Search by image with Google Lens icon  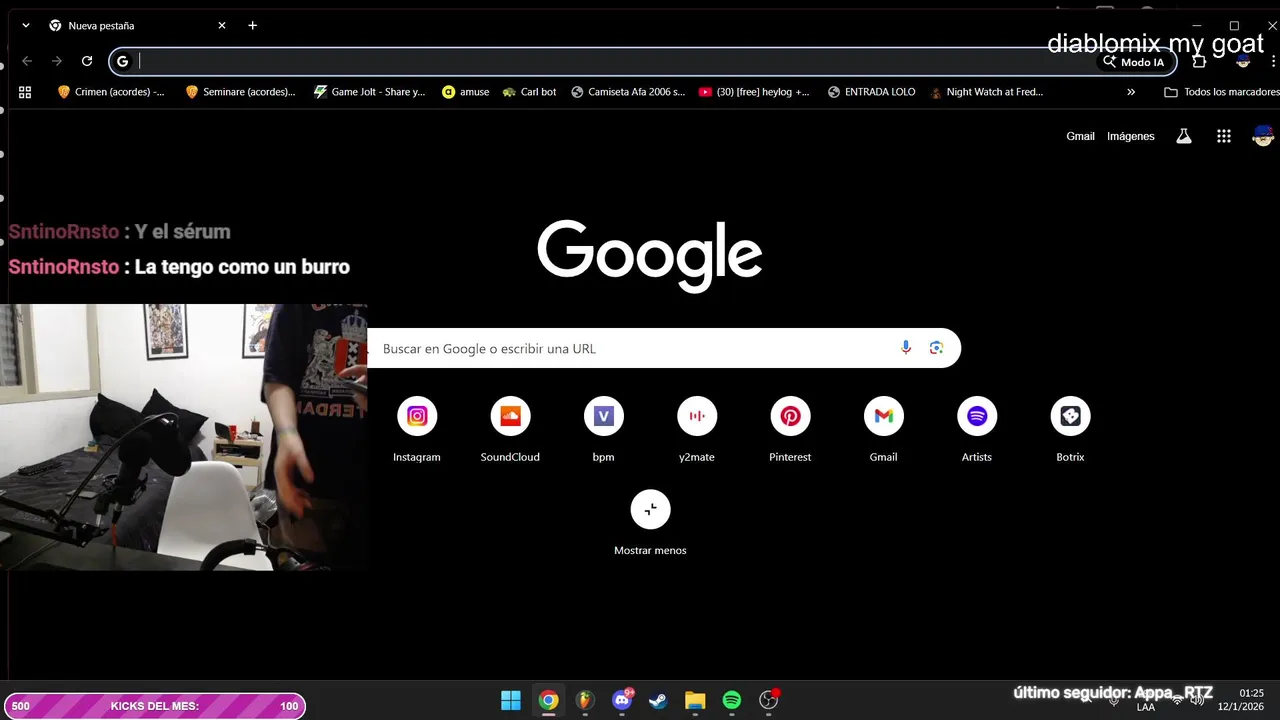[936, 348]
